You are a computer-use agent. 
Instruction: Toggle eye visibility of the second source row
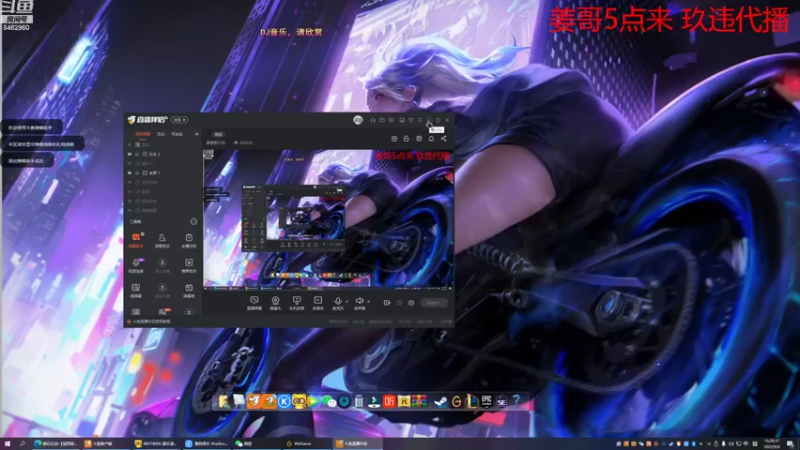(x=130, y=154)
